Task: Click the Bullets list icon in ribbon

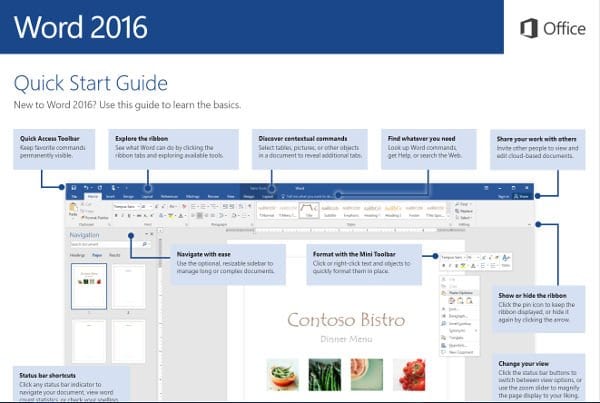Action: (194, 207)
